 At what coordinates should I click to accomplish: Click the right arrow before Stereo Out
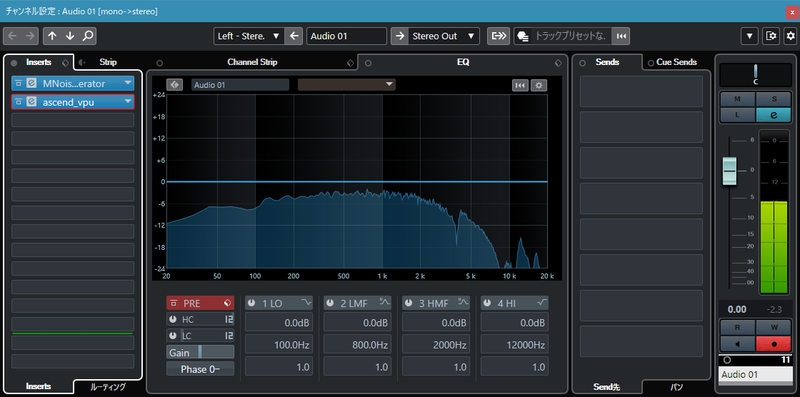pos(399,36)
